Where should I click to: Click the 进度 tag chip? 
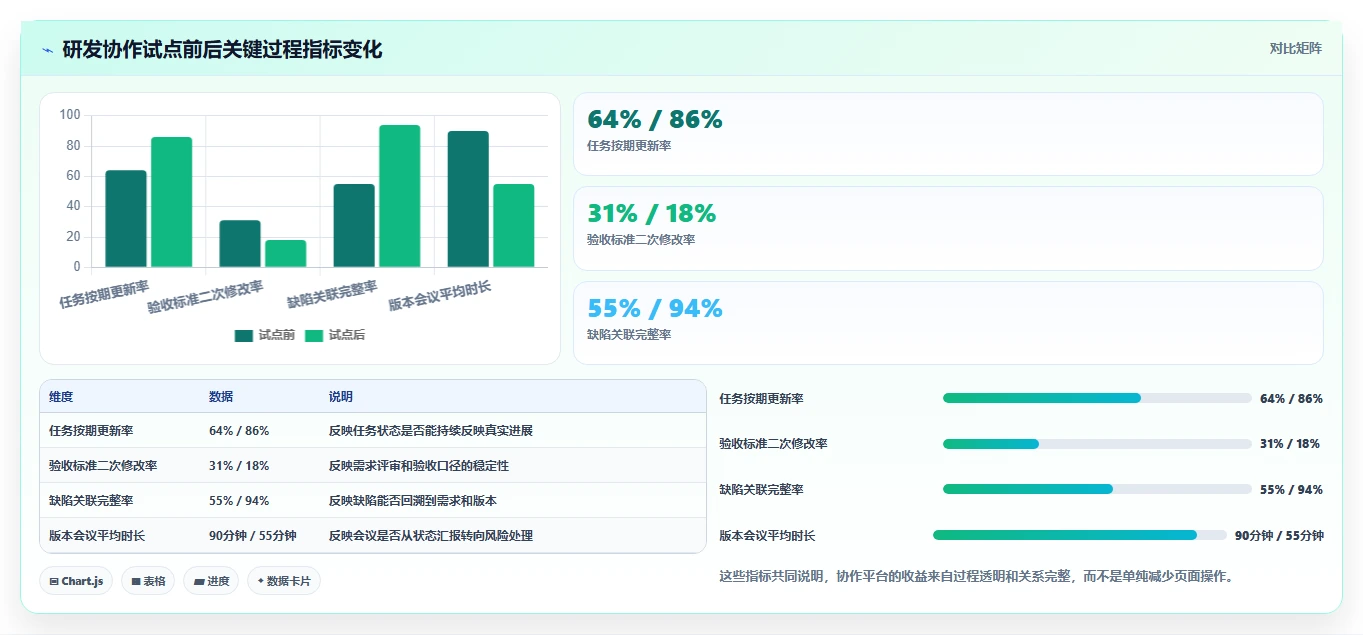point(211,581)
